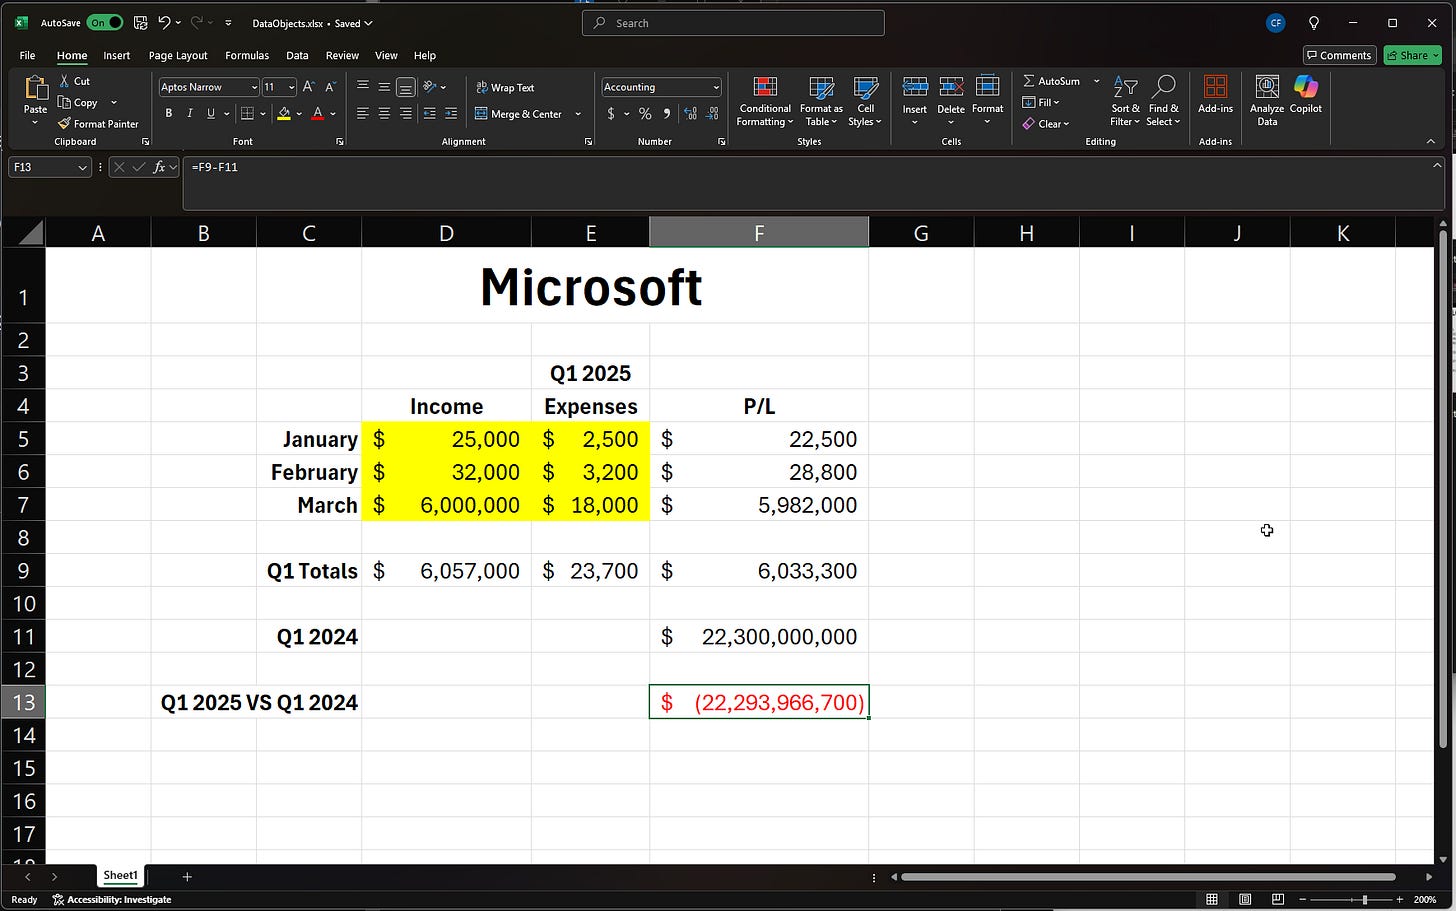
Task: Open the Insert ribbon tab
Action: 116,55
